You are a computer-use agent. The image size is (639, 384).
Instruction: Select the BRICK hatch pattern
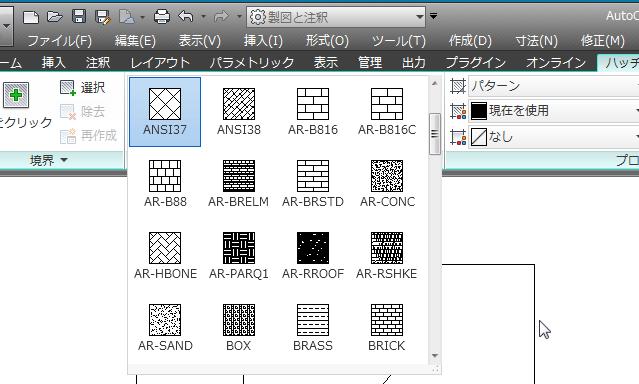click(x=387, y=328)
